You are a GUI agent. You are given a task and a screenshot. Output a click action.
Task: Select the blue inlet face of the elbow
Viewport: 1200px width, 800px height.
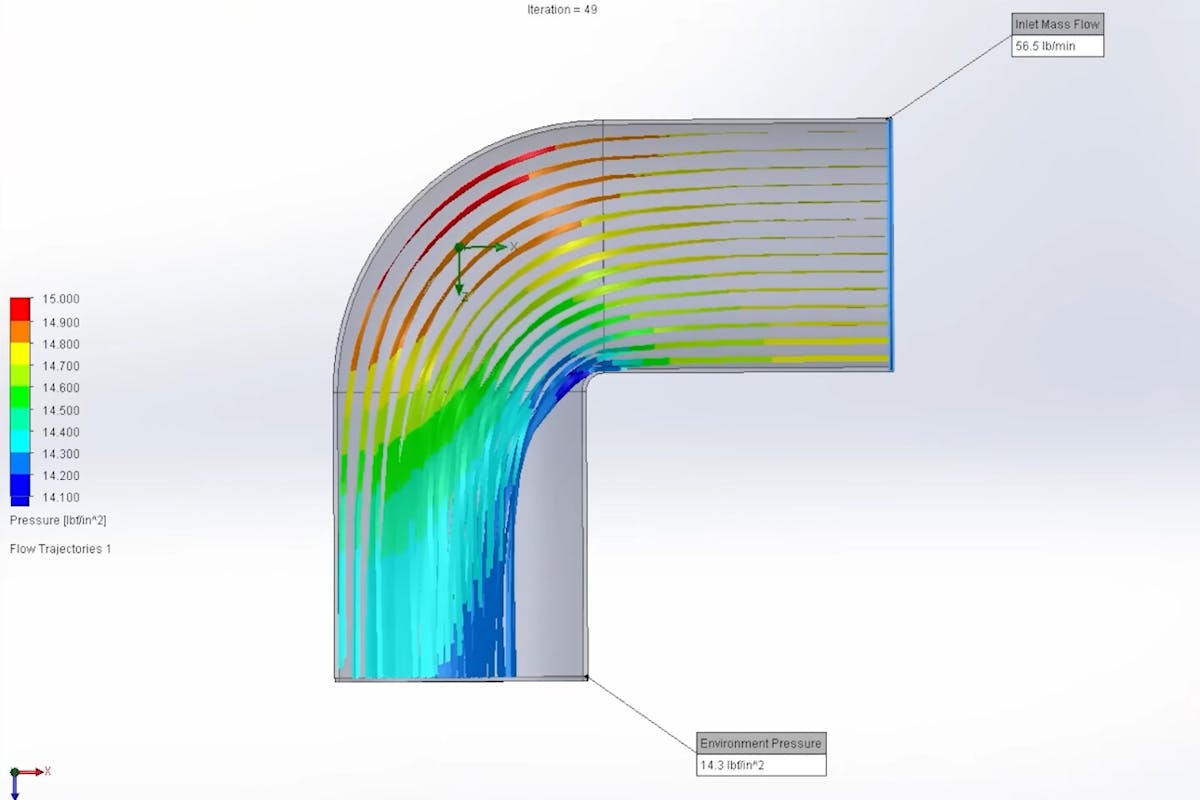pyautogui.click(x=889, y=244)
